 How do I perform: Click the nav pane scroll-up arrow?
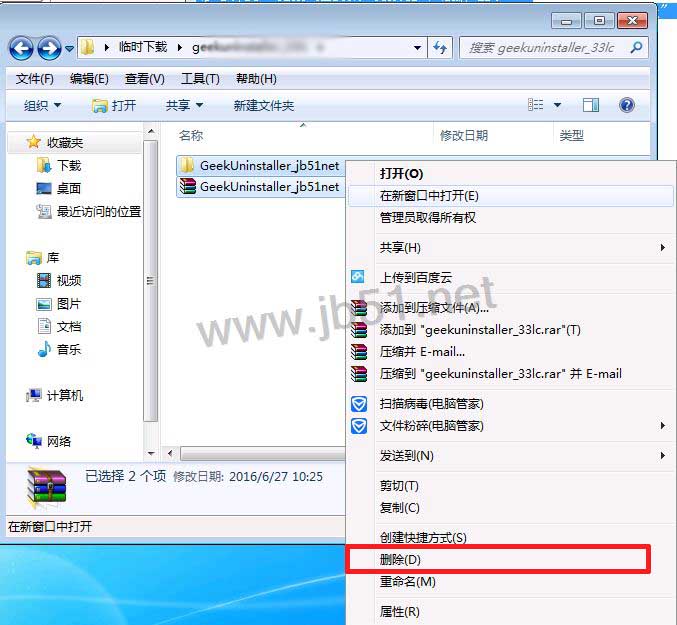(151, 131)
